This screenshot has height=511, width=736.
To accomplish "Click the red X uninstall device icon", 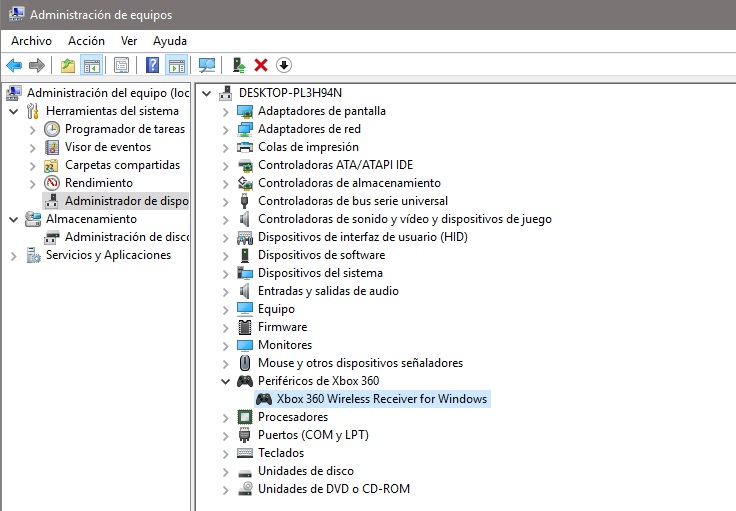I will coord(261,65).
